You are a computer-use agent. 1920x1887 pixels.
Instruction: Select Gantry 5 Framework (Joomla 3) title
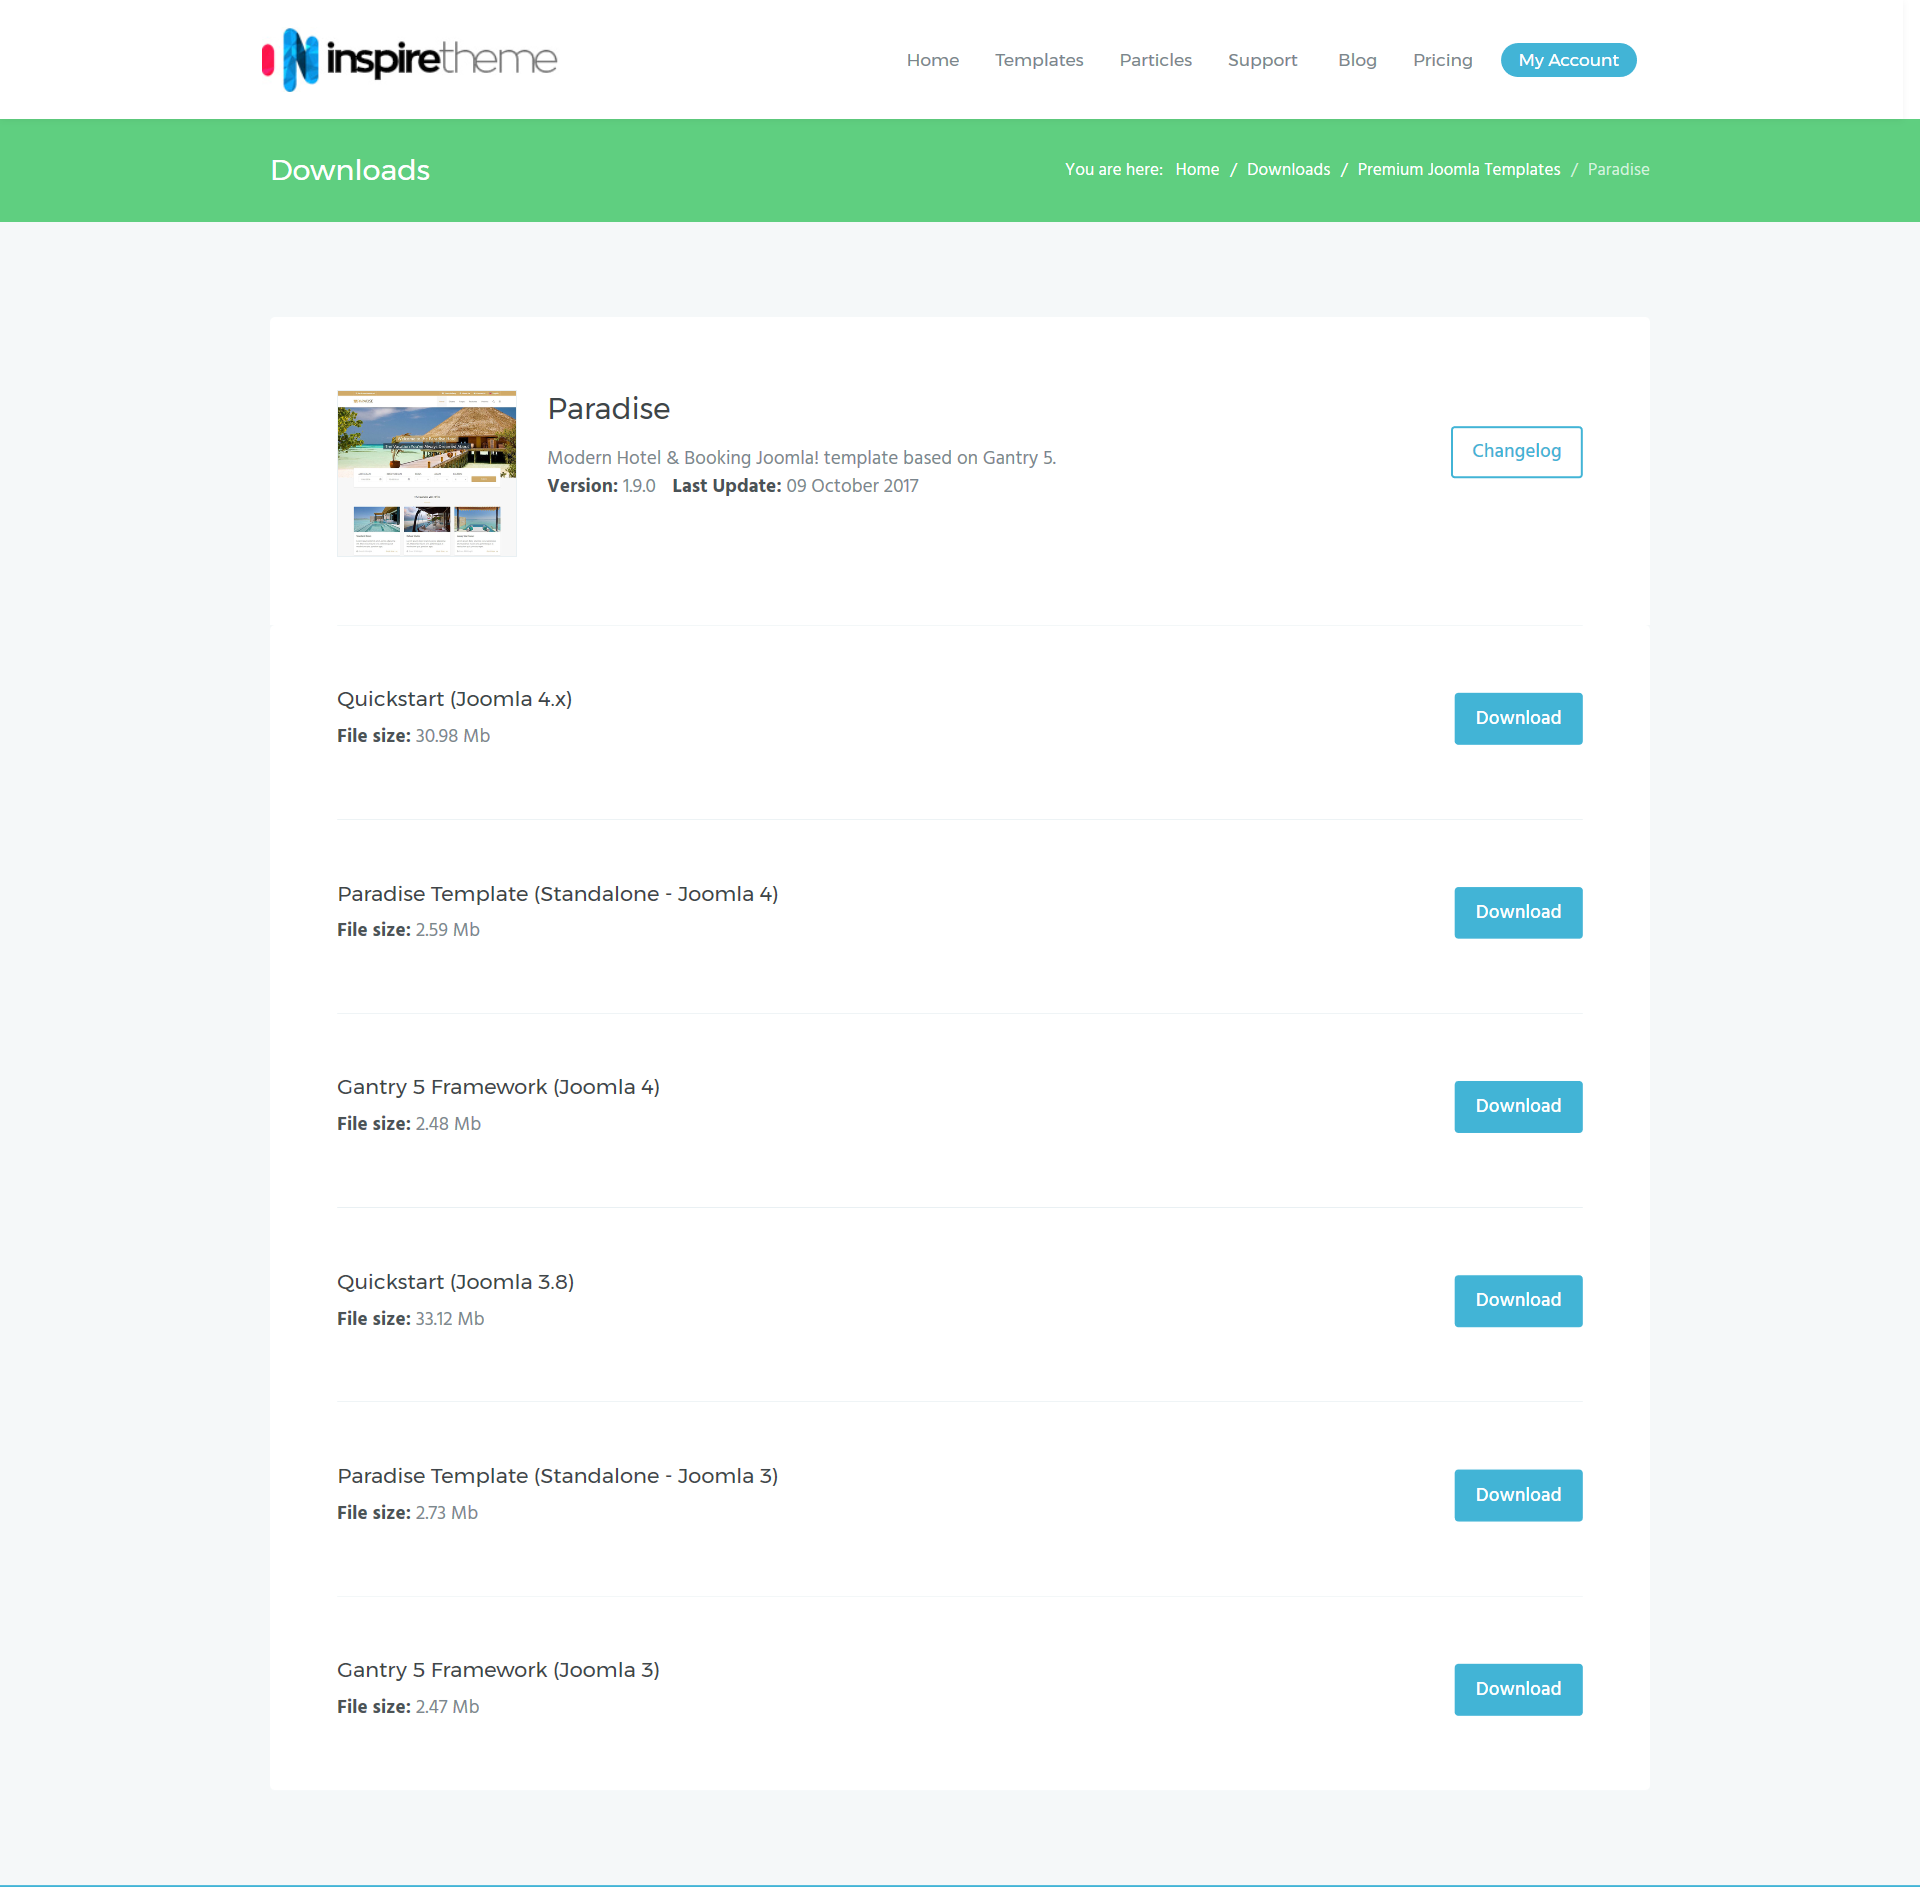coord(498,1670)
